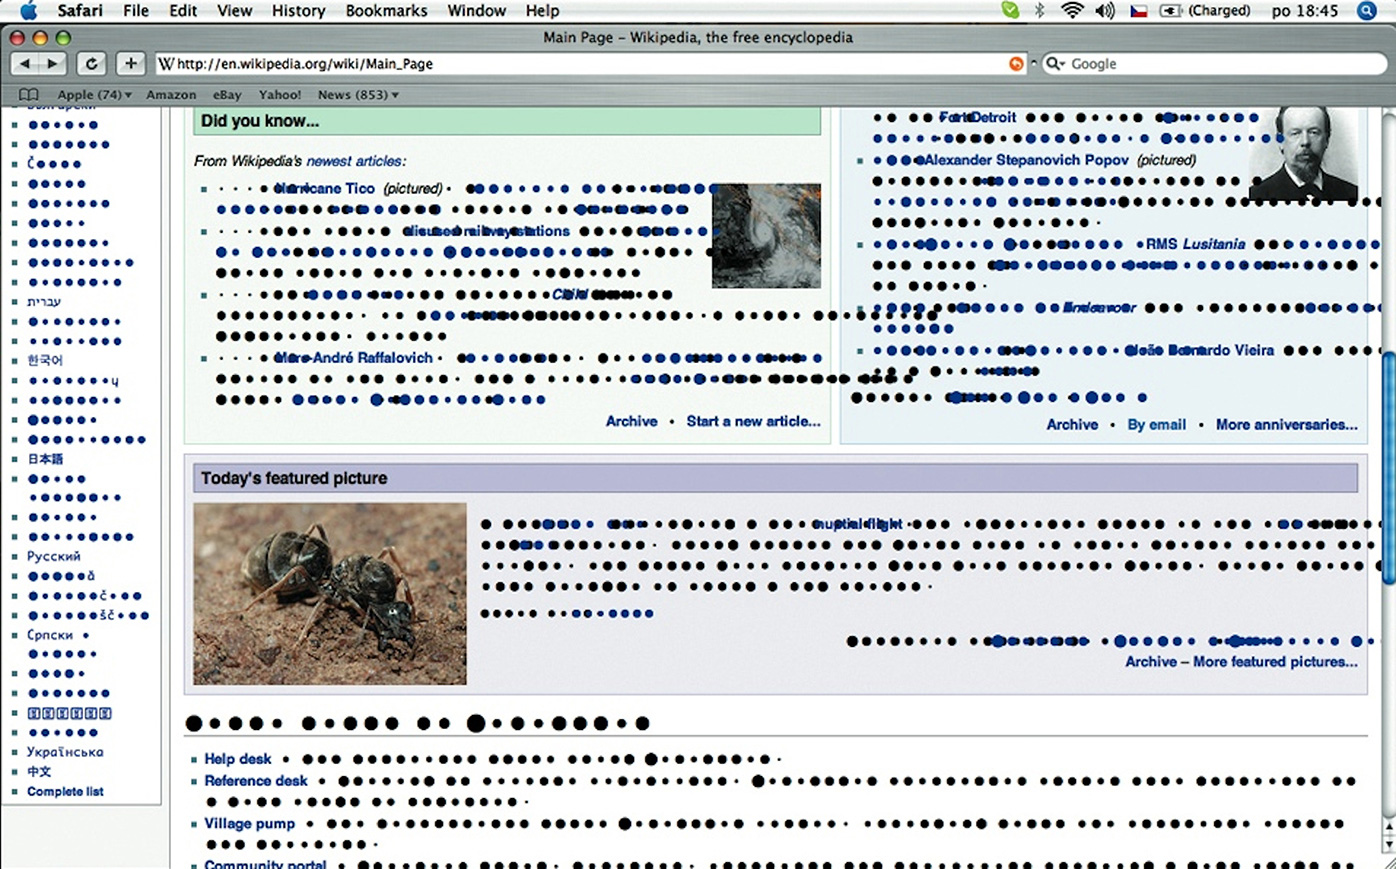Open the Help menu
The height and width of the screenshot is (869, 1396).
(542, 11)
